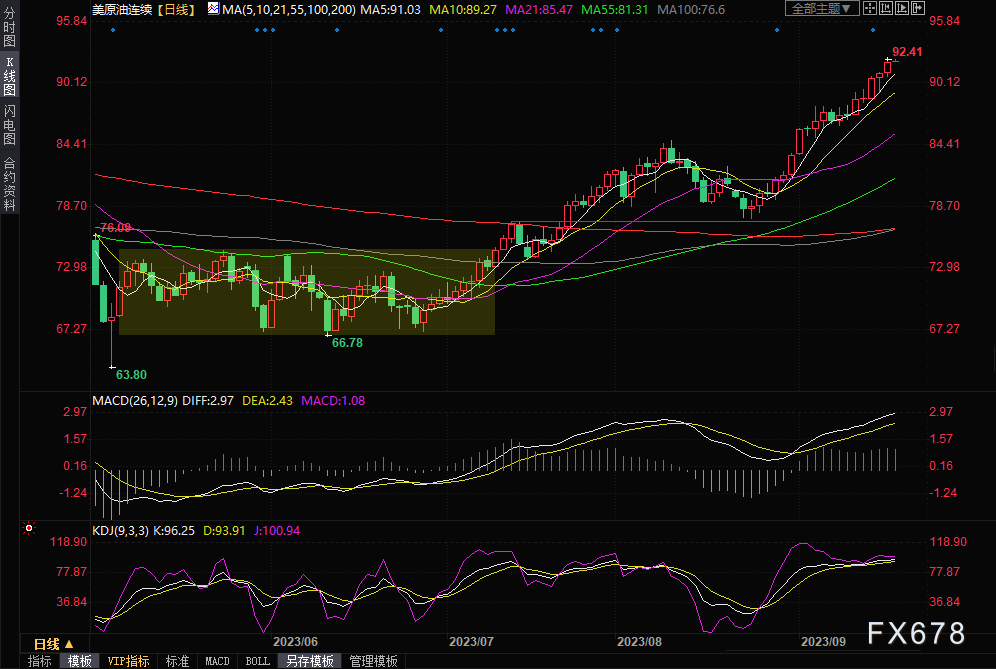Screen dimensions: 996x669
Task: Open 管理模板 template manager
Action: (x=372, y=661)
